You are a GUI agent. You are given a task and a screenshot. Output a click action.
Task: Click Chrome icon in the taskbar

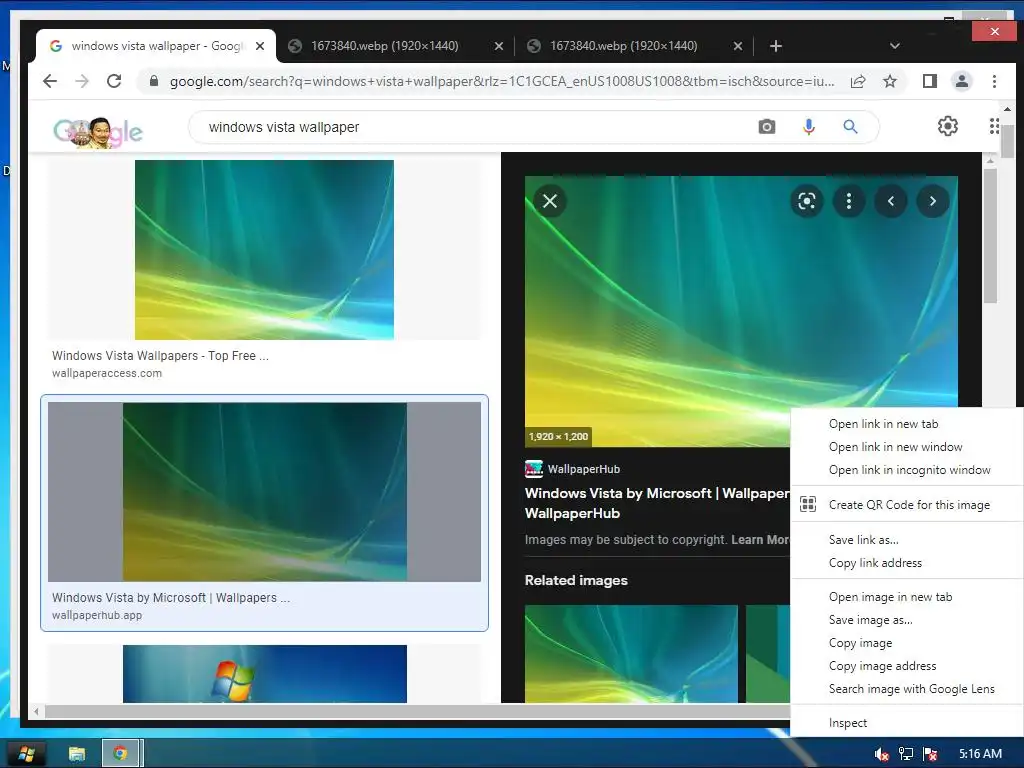click(x=120, y=754)
